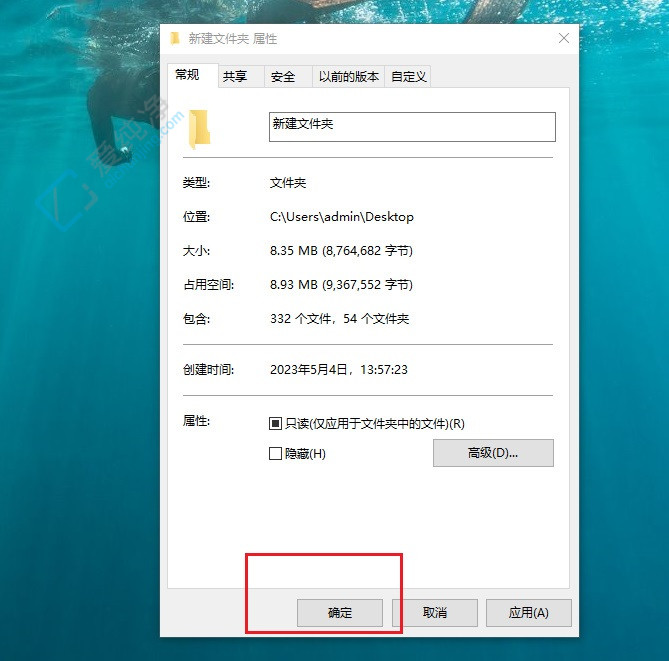The height and width of the screenshot is (661, 669).
Task: Click the contents text 332 个文件
Action: [300, 319]
